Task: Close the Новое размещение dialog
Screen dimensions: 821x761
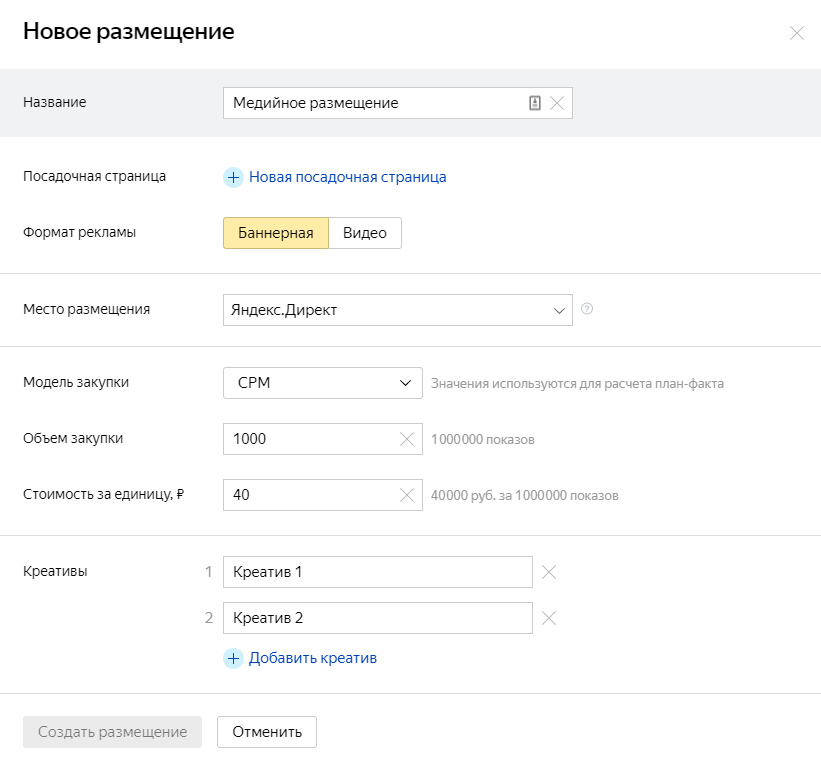Action: (x=796, y=33)
